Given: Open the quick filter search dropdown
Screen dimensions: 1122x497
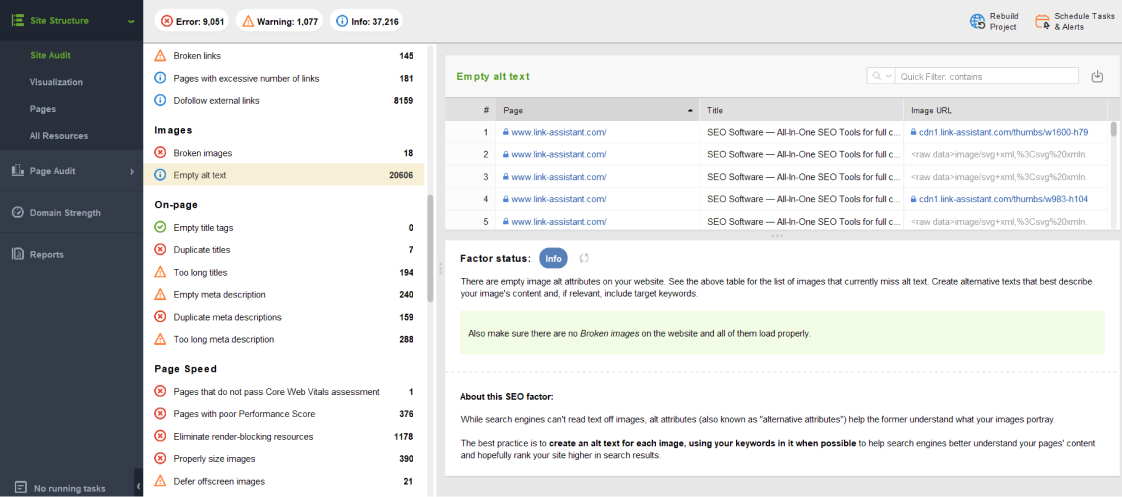Looking at the screenshot, I should click(881, 76).
